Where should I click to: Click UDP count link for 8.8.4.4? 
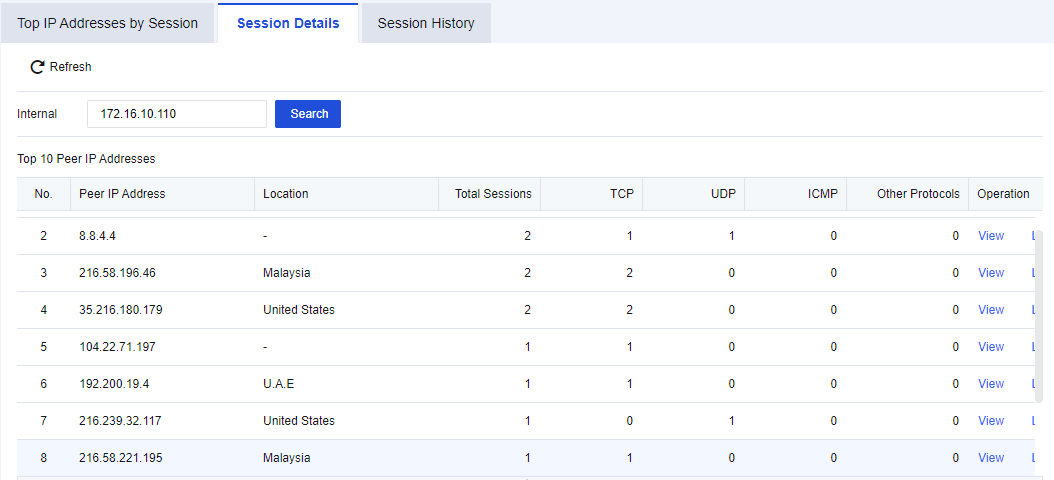(731, 236)
